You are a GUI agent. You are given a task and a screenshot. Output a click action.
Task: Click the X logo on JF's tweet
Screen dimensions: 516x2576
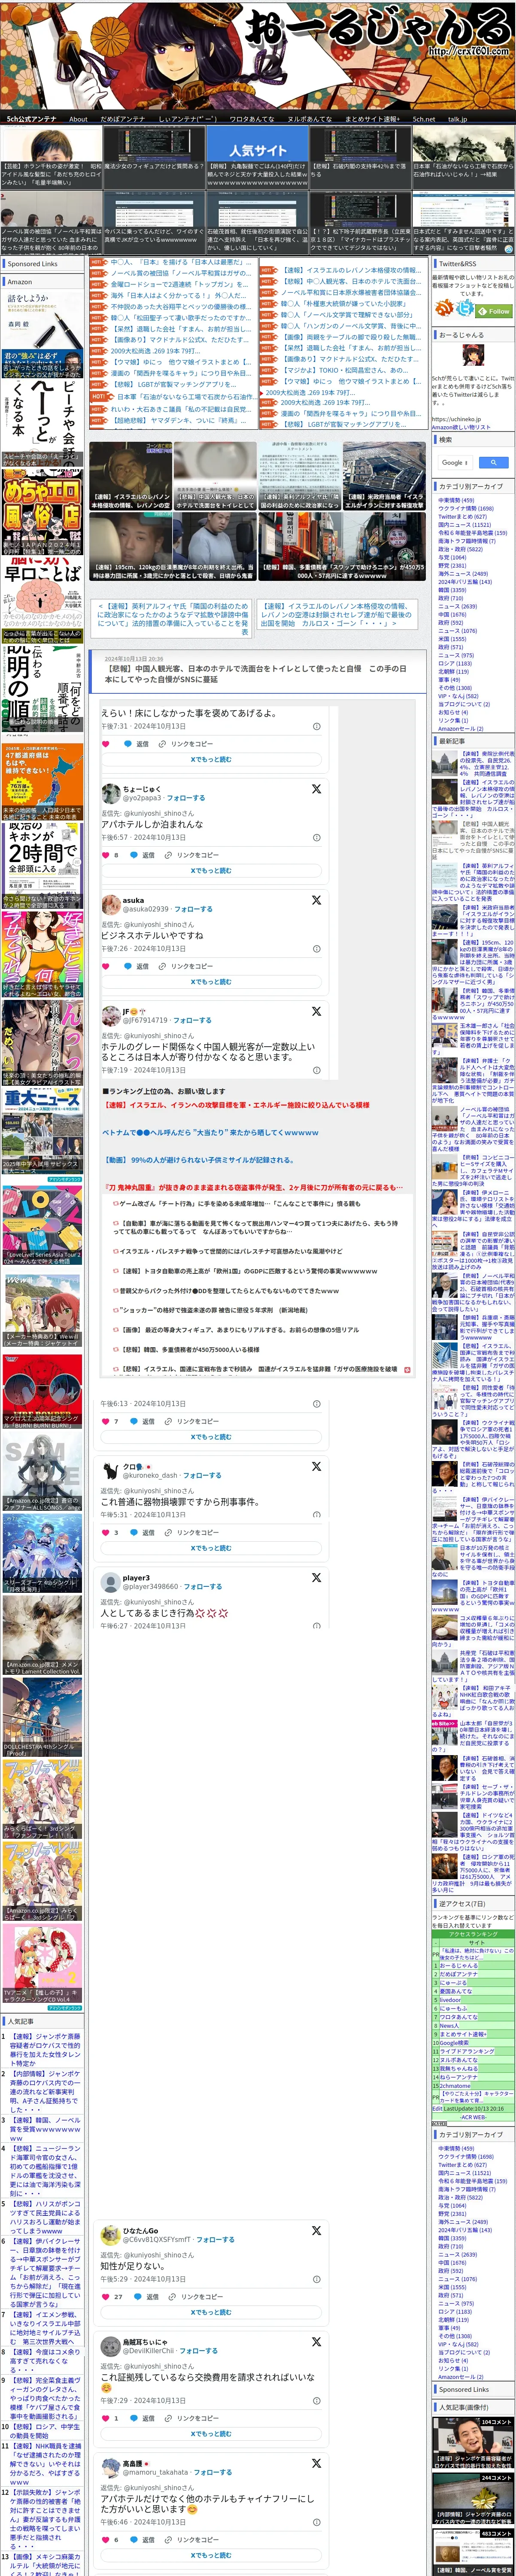tap(316, 1011)
